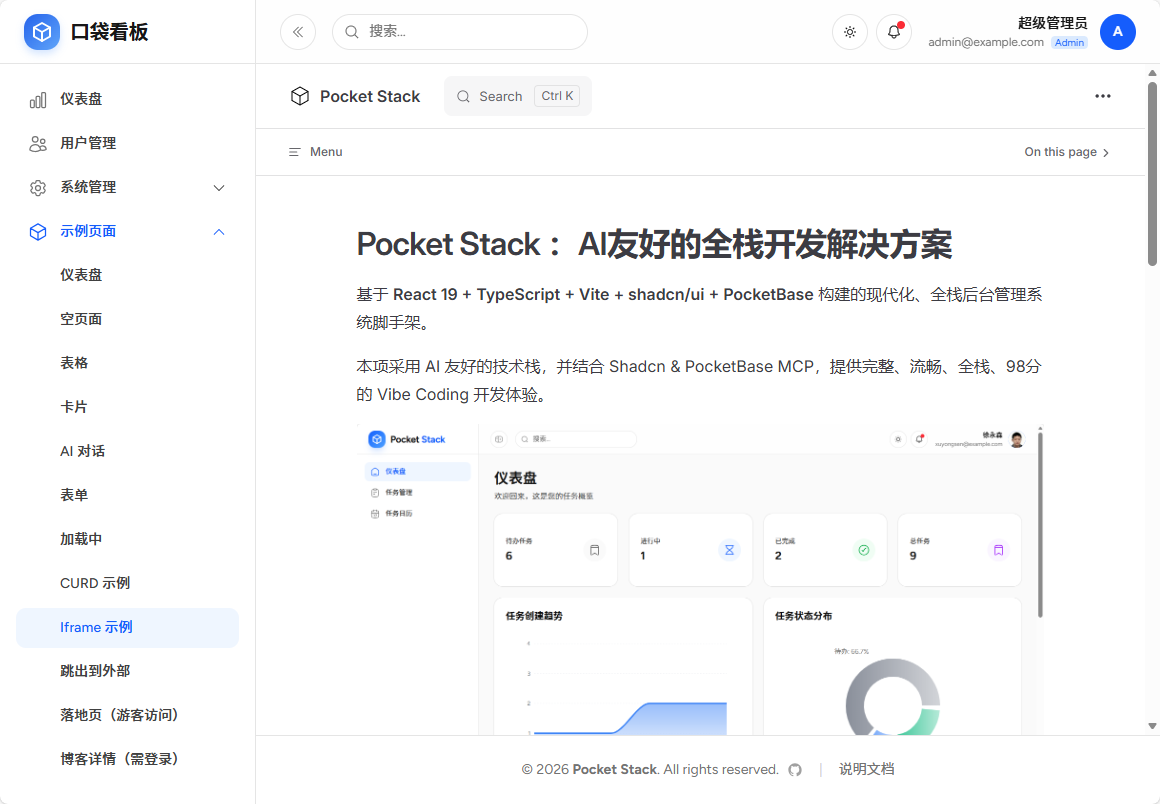Toggle the light/dark theme sun icon
Viewport: 1160px width, 804px height.
[x=849, y=32]
